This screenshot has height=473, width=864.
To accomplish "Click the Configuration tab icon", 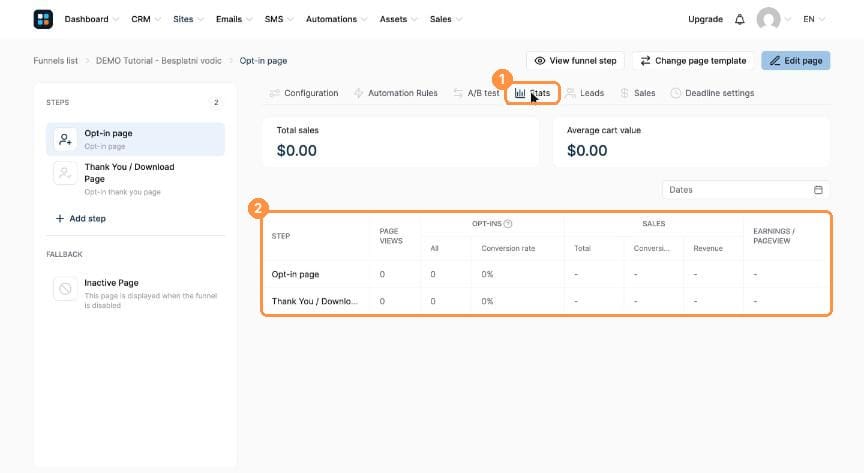I will [x=274, y=93].
